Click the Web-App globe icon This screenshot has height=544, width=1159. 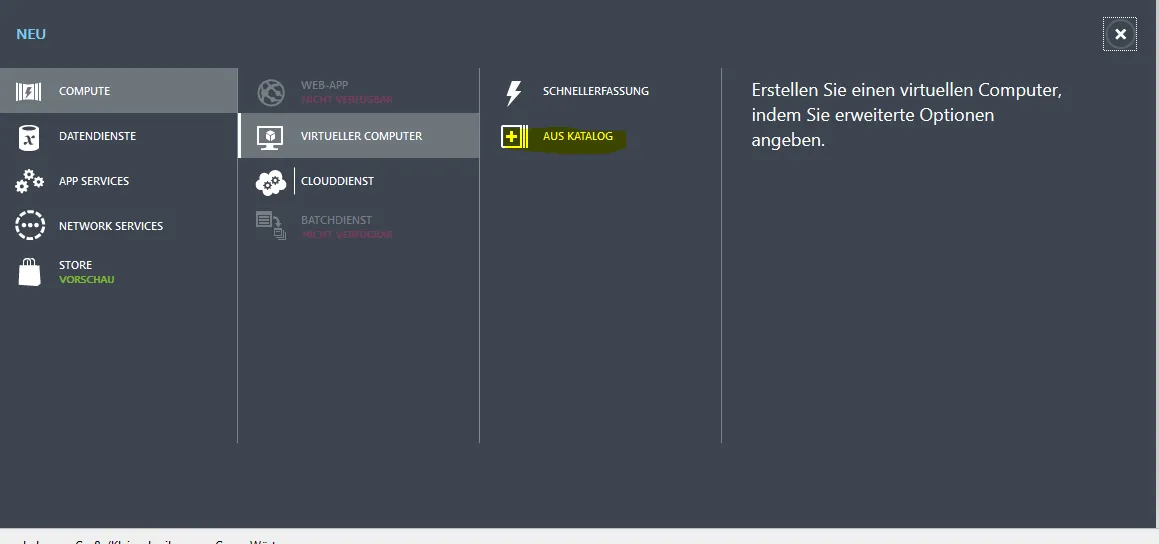click(271, 92)
